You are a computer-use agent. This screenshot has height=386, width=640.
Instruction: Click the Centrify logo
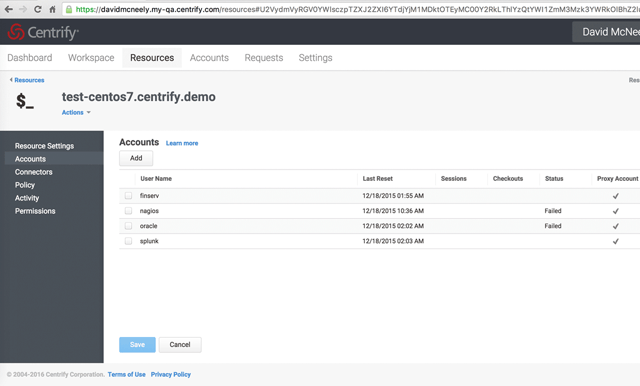click(43, 32)
